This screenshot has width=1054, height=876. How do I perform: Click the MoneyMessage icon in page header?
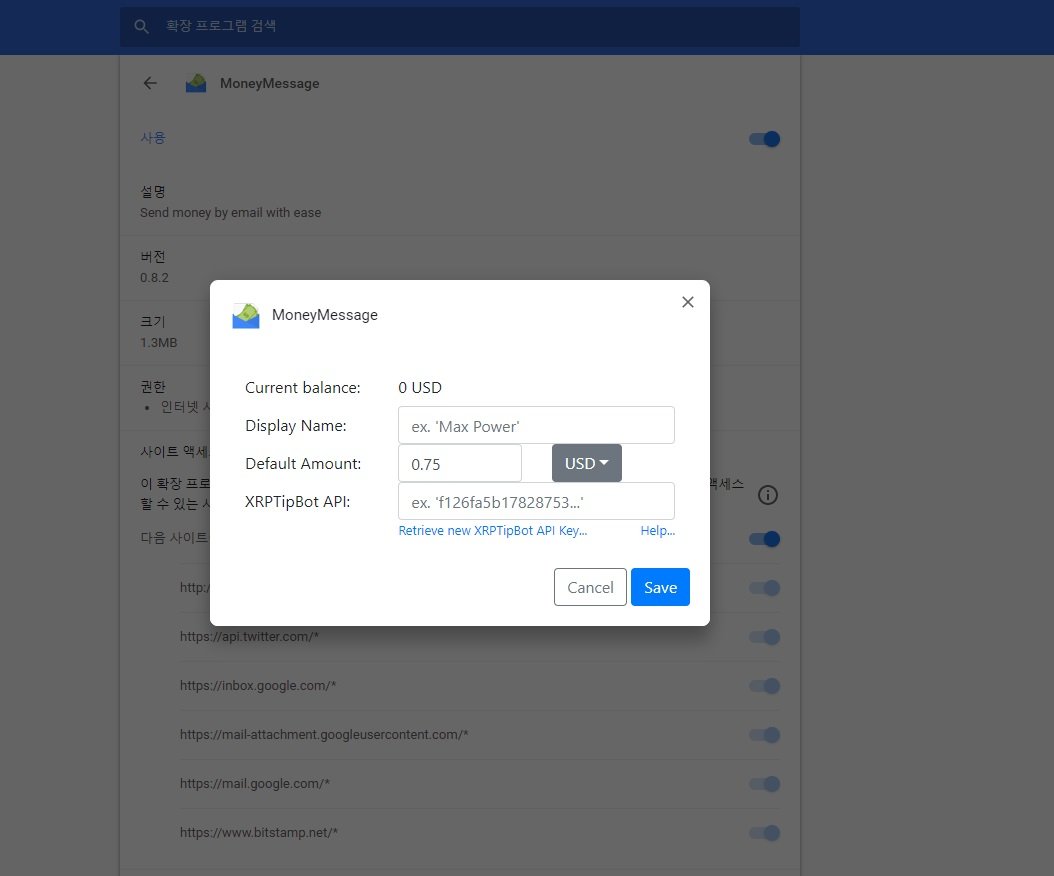pyautogui.click(x=196, y=83)
